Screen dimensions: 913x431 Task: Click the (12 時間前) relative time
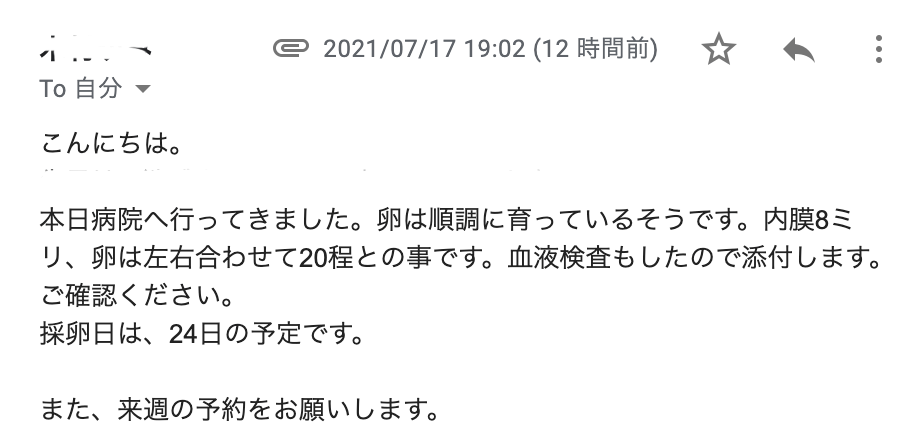[595, 49]
